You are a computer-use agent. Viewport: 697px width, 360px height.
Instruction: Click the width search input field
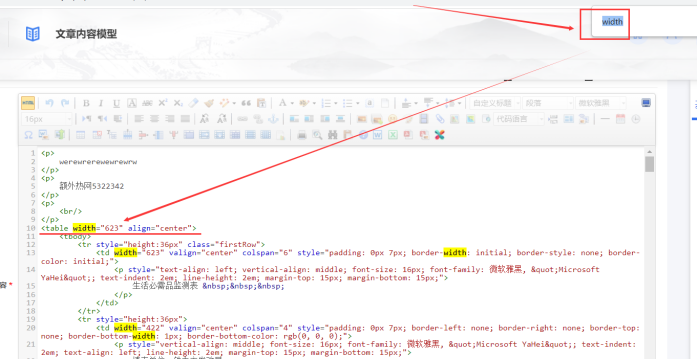click(x=612, y=21)
